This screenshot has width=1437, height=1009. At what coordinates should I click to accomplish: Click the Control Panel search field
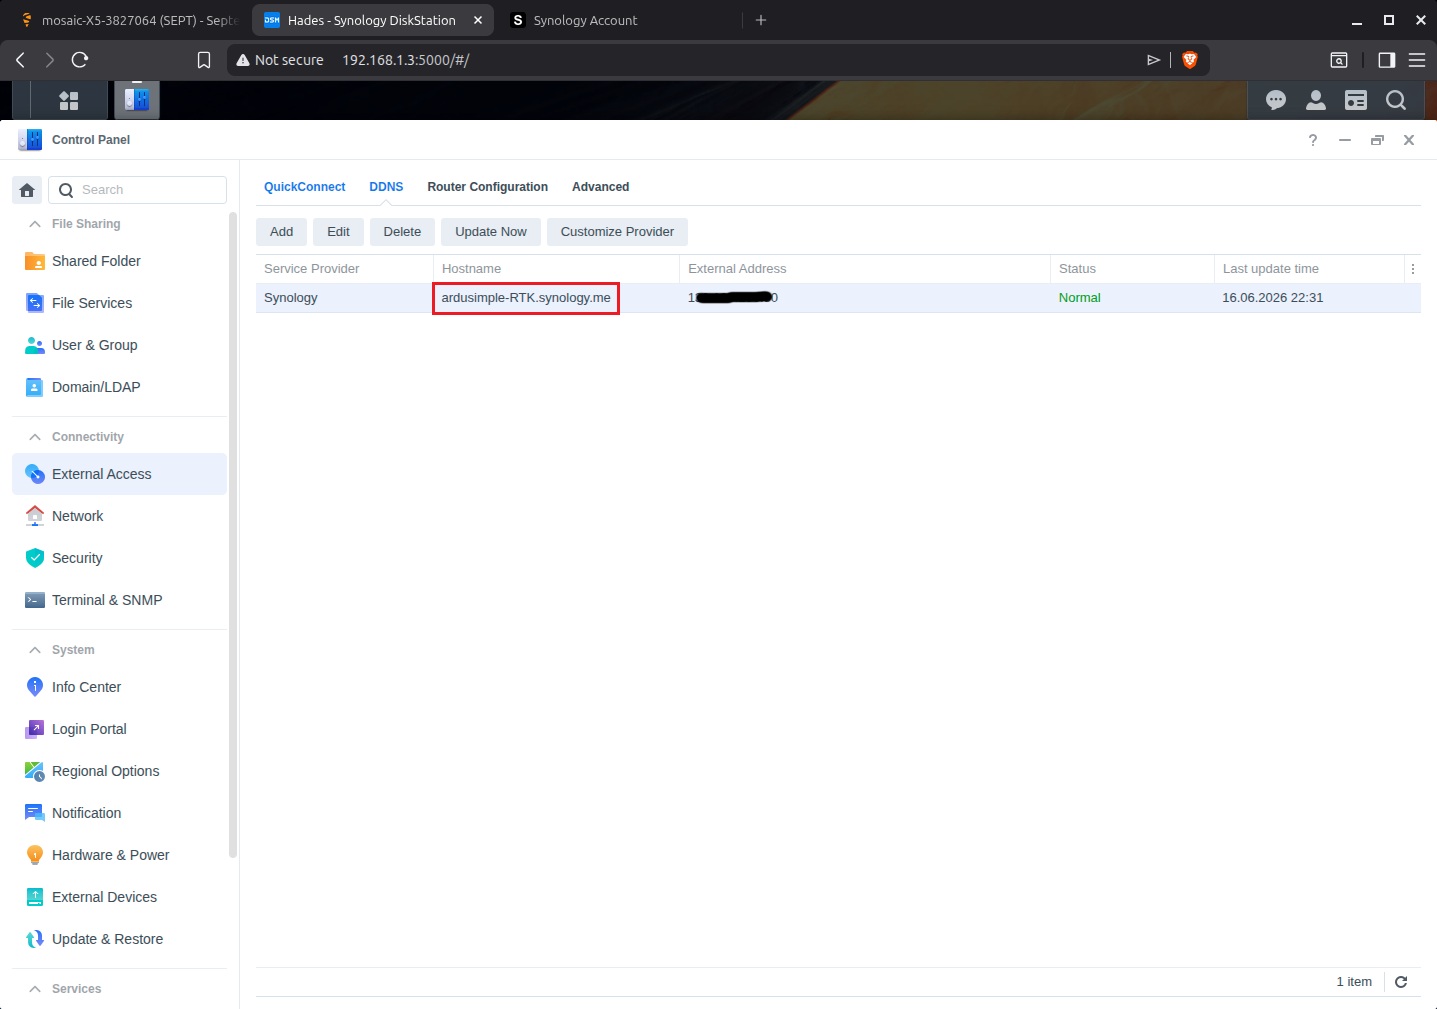138,190
